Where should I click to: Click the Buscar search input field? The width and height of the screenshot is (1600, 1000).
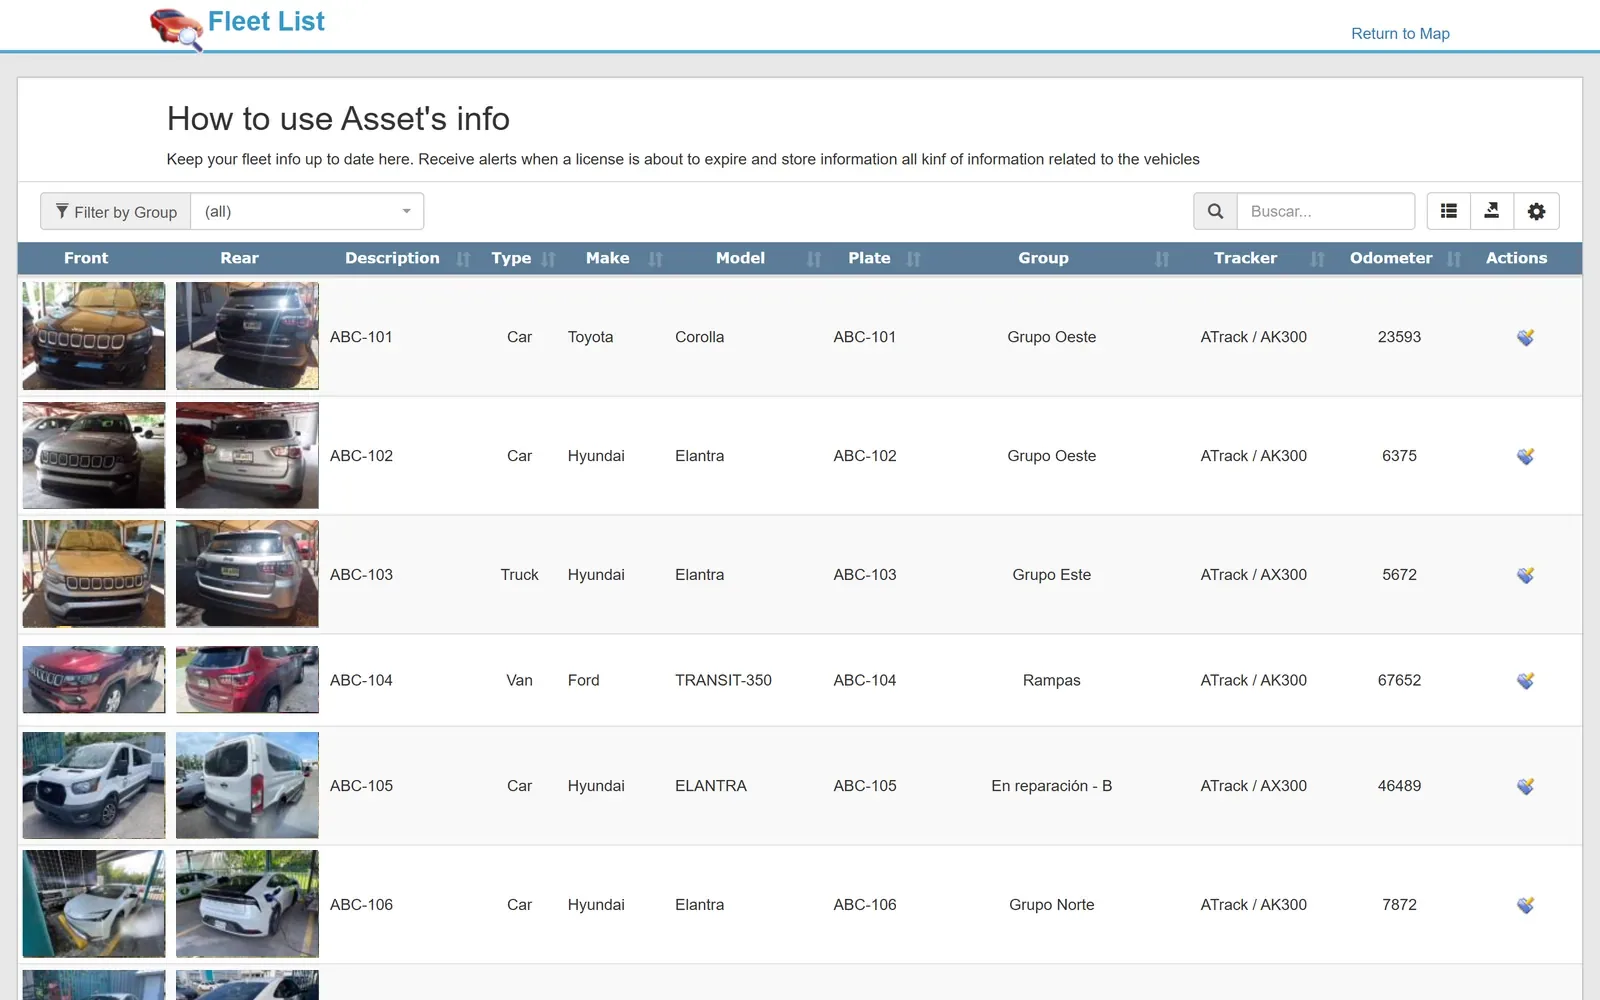pyautogui.click(x=1326, y=211)
